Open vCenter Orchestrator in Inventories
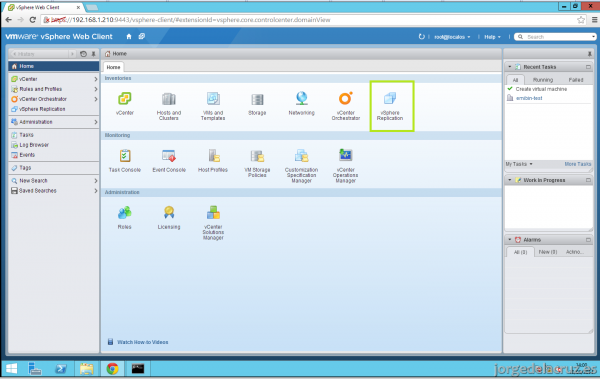 [346, 98]
